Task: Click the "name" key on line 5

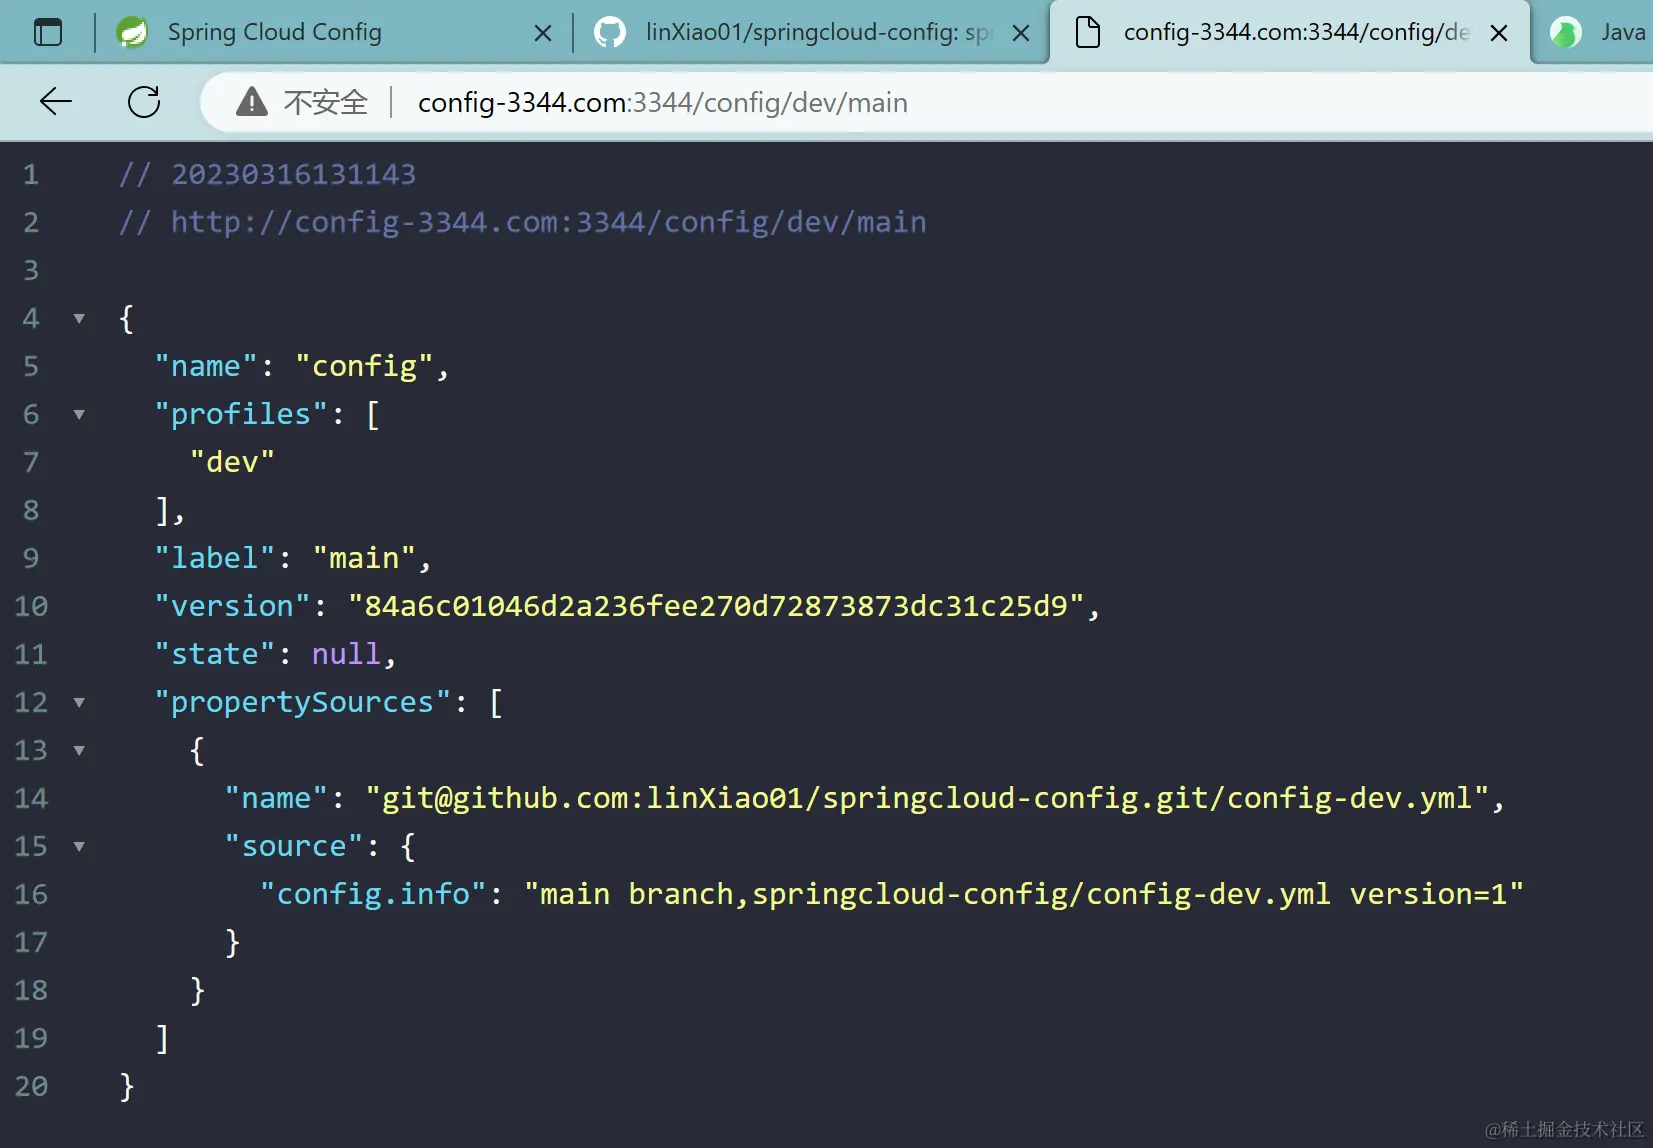Action: point(206,366)
